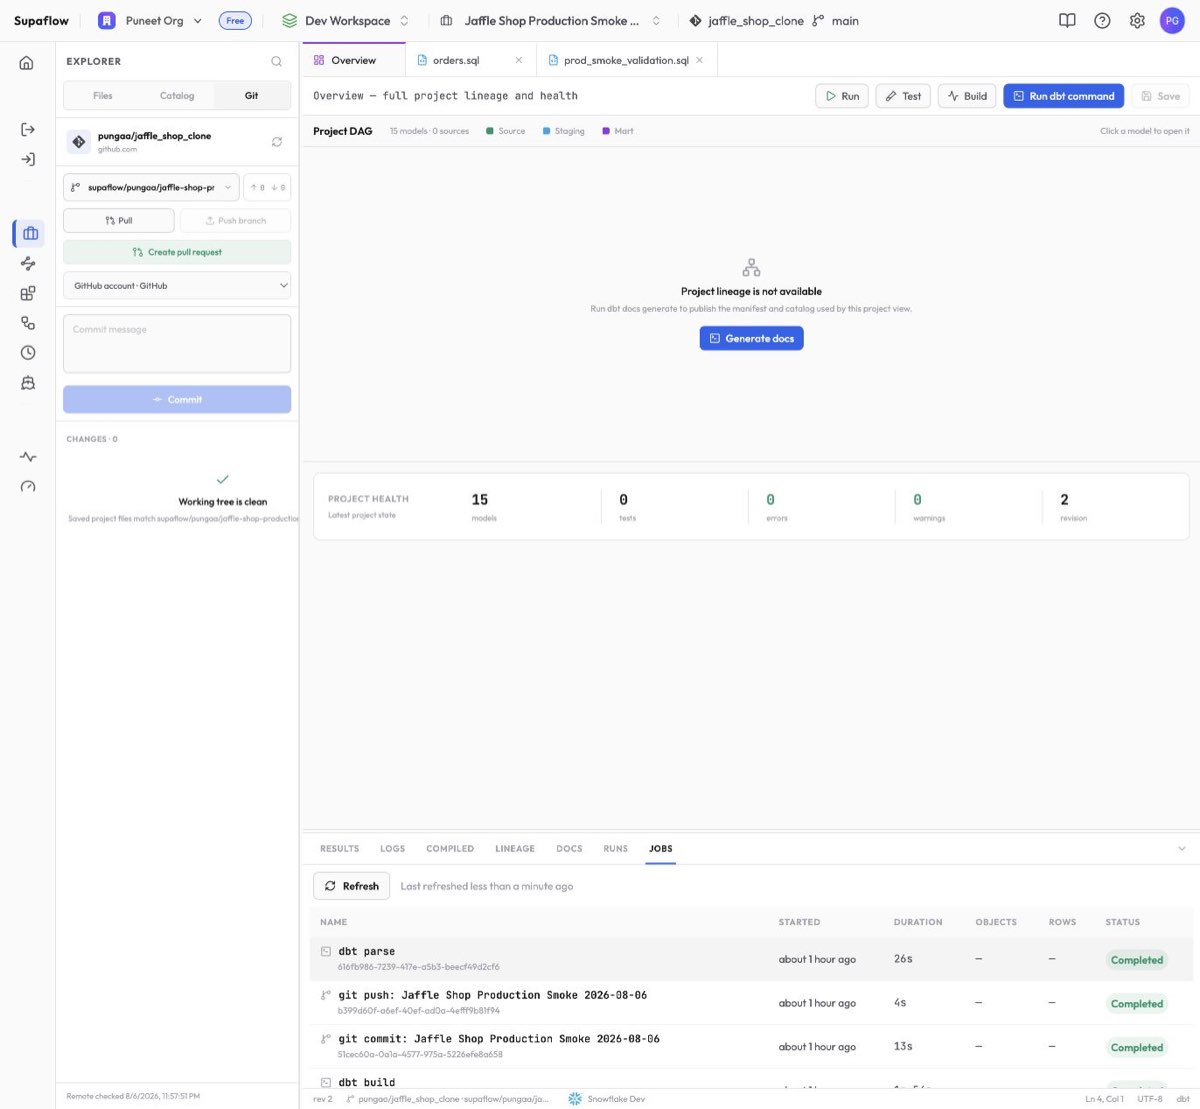Switch to LINEAGE panel tab
1200x1109 pixels.
(515, 849)
